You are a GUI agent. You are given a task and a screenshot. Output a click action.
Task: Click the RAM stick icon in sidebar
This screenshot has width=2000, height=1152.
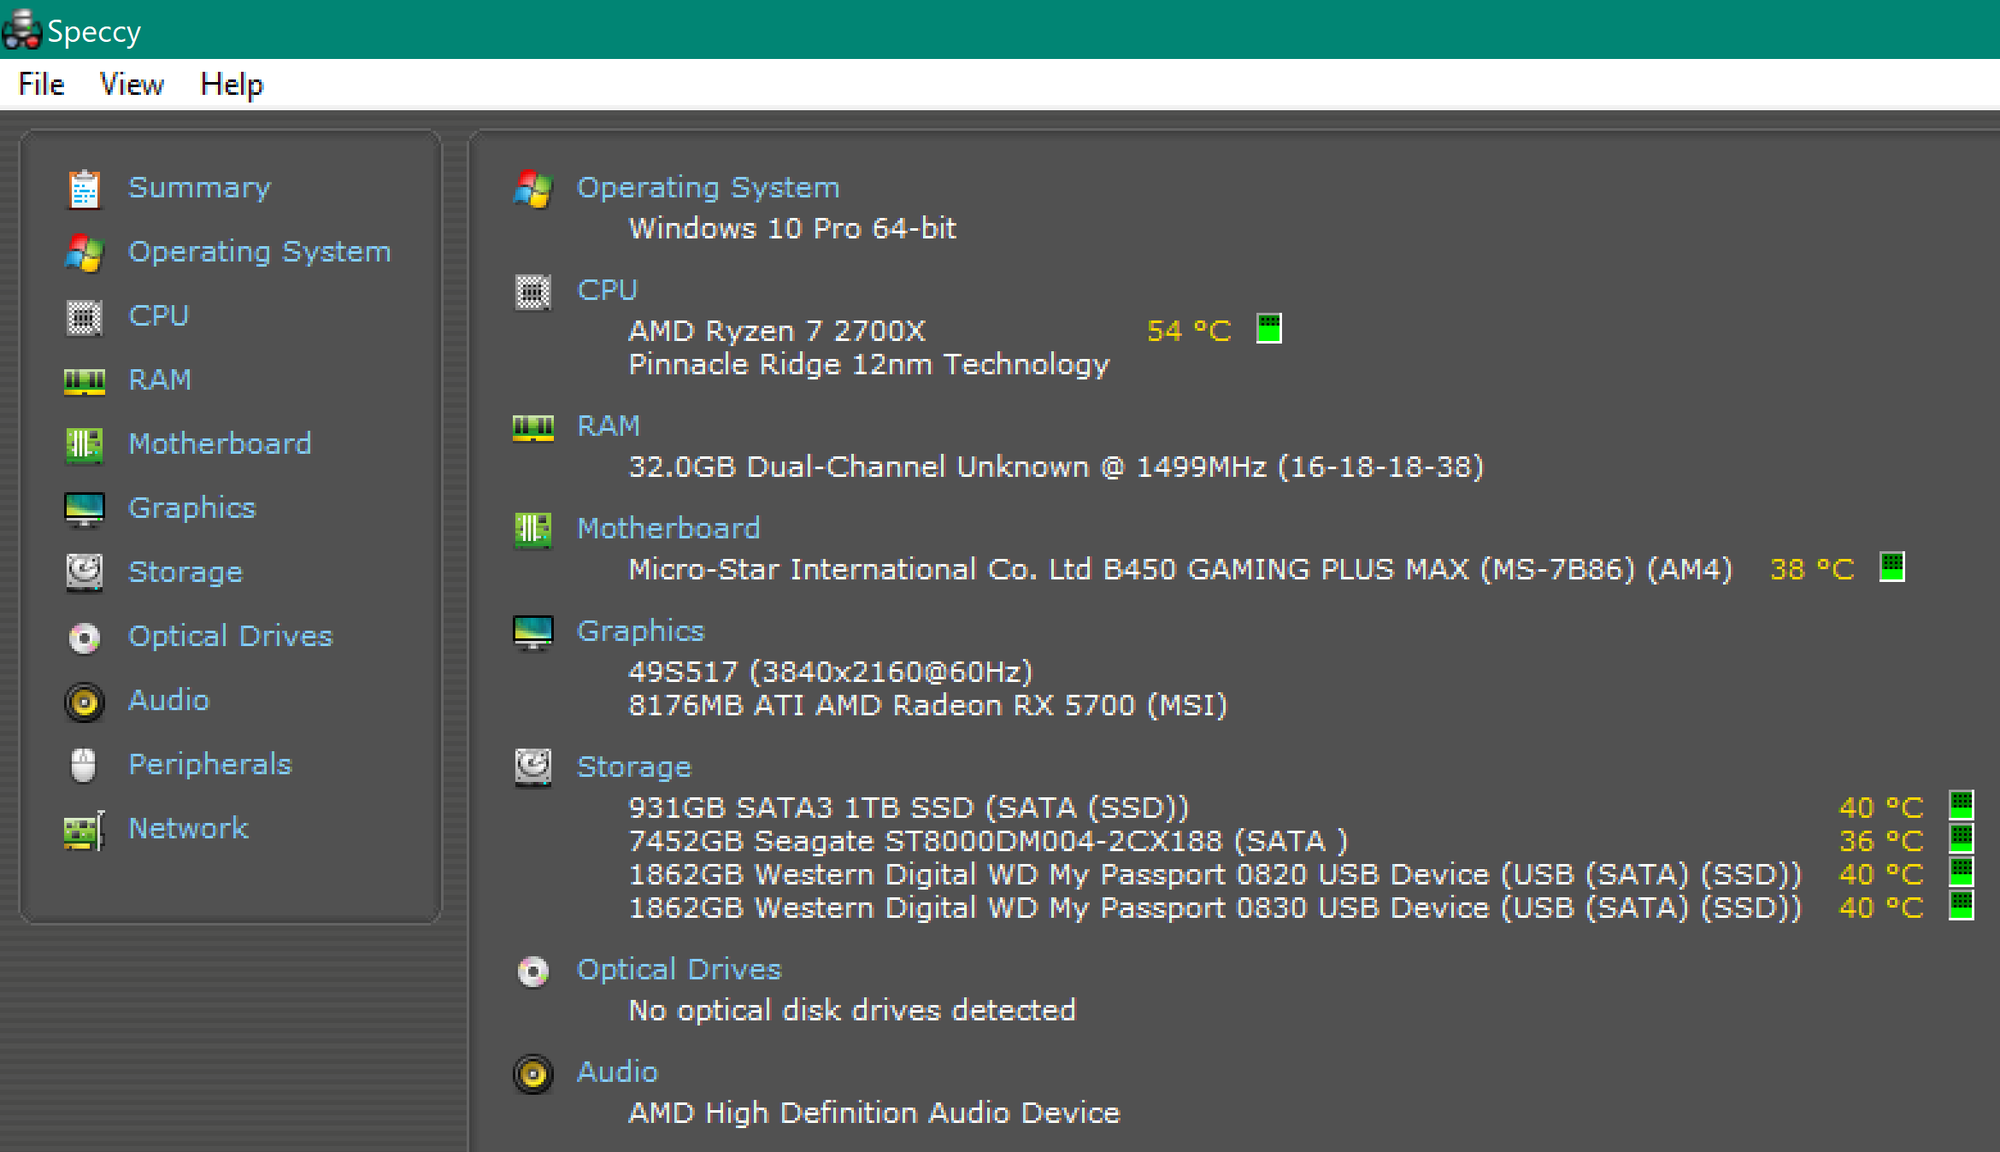[x=84, y=381]
